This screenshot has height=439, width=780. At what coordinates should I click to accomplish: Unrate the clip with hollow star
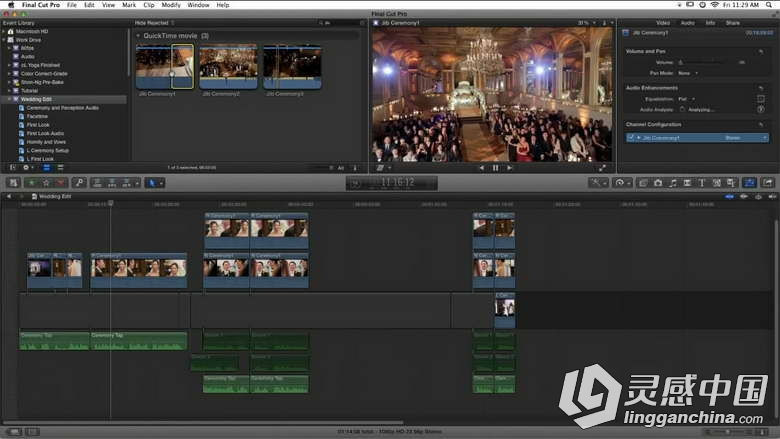pyautogui.click(x=46, y=183)
